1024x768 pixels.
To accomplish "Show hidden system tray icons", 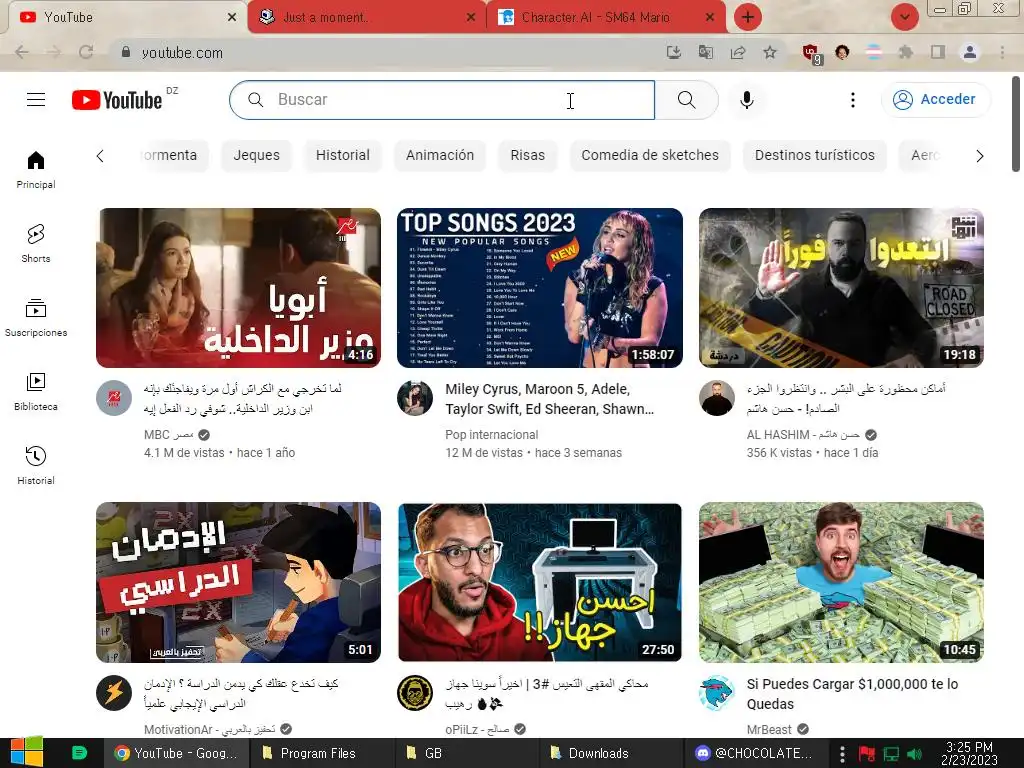I will [842, 753].
